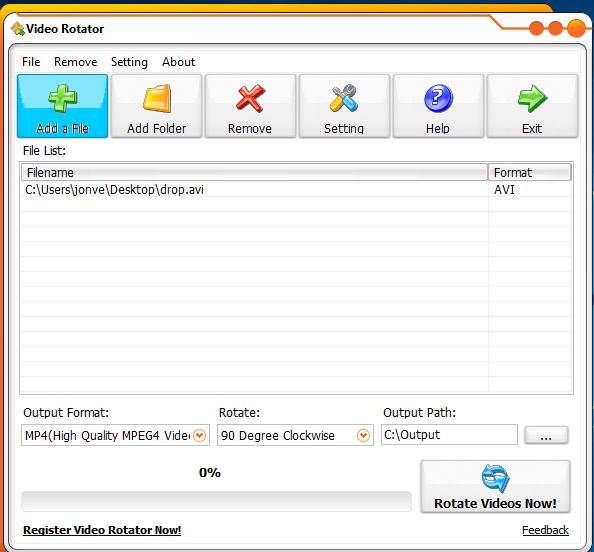
Task: Open the Feedback link
Action: [545, 530]
